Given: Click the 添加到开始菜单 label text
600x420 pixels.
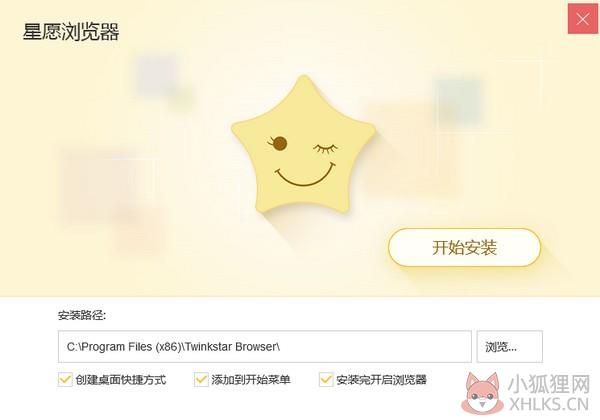Looking at the screenshot, I should (x=251, y=380).
